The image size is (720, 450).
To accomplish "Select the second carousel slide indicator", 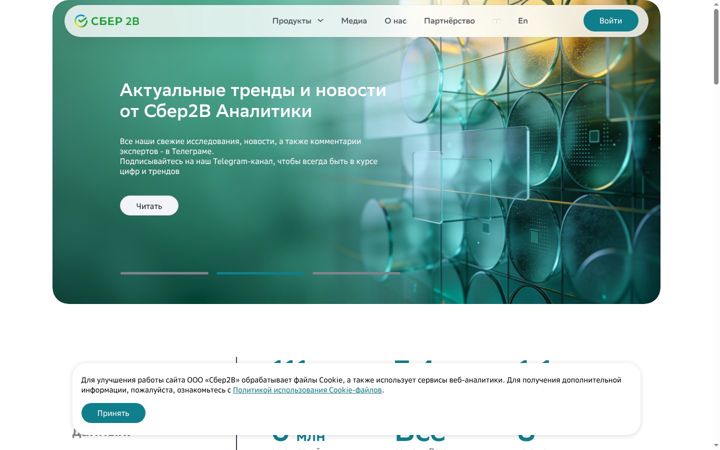I will click(x=260, y=273).
